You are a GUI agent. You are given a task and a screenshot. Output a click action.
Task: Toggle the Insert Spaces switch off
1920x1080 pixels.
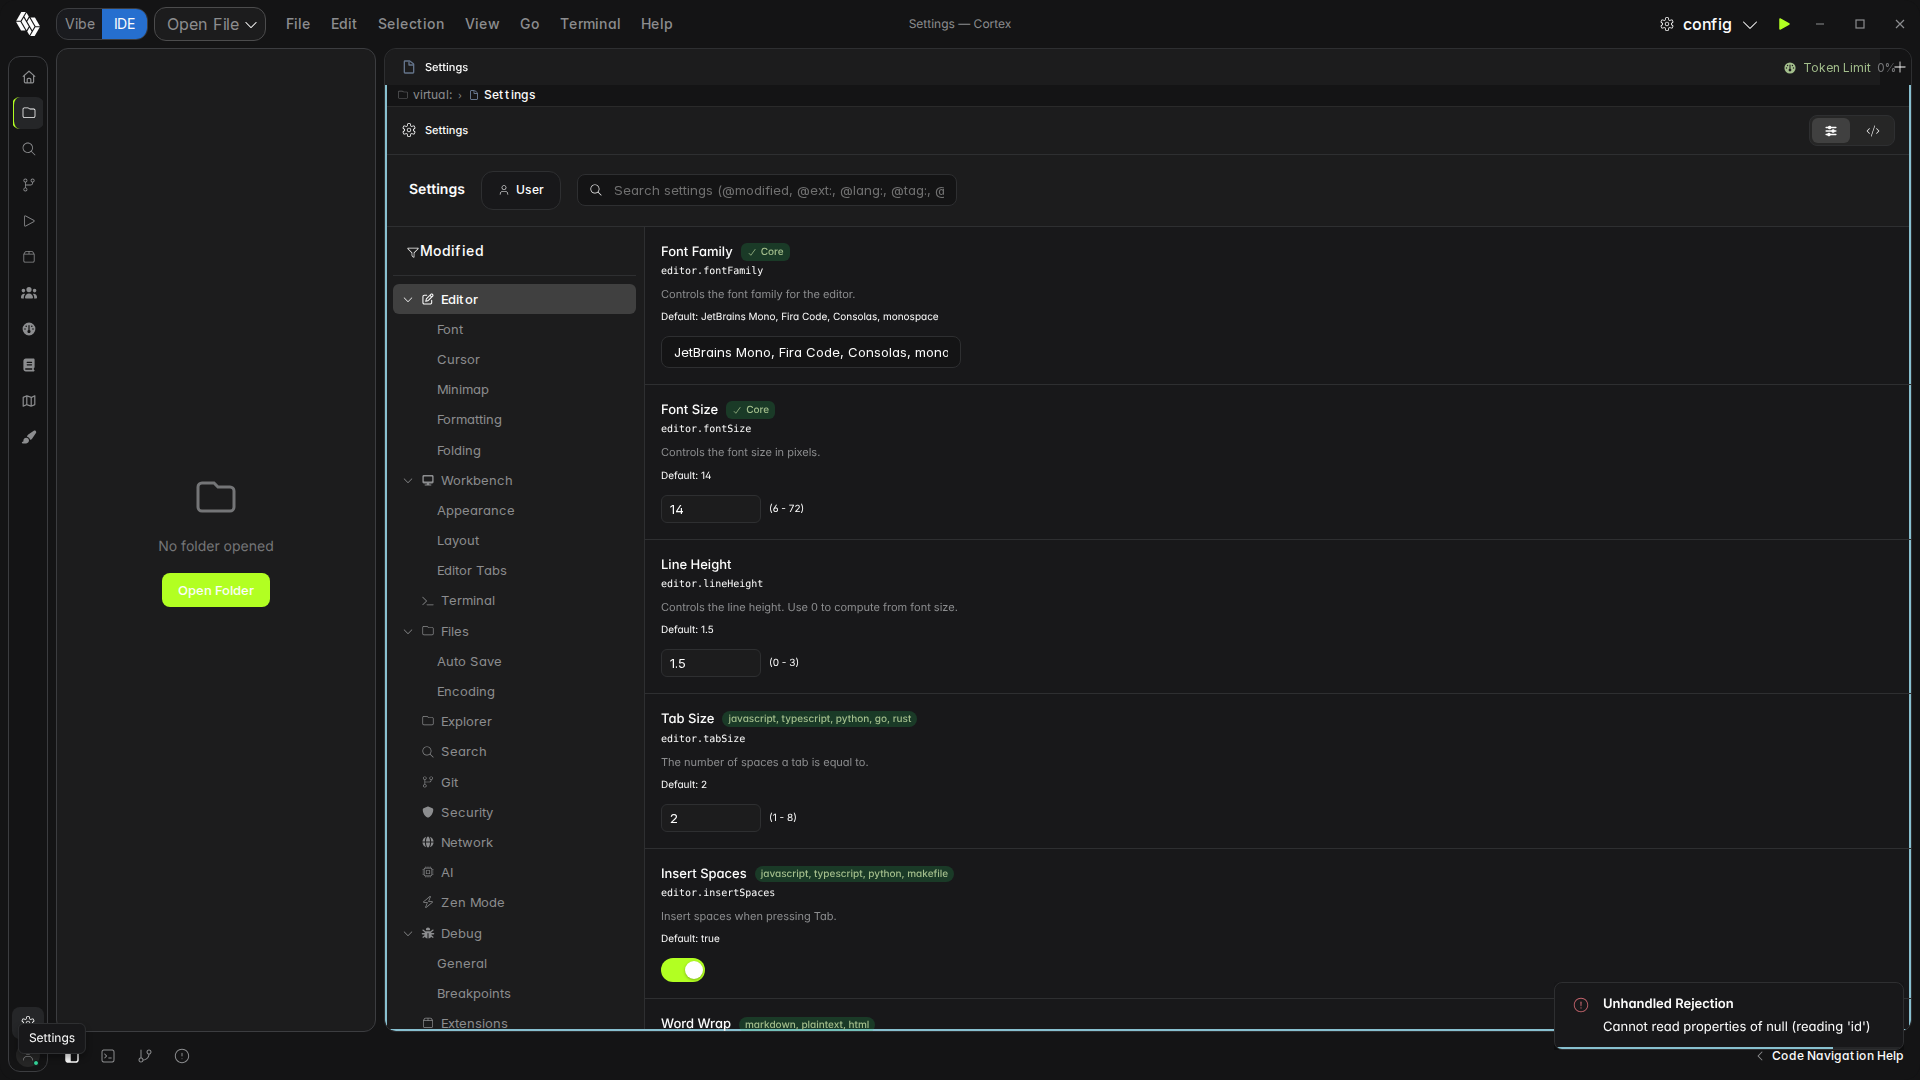pos(683,970)
